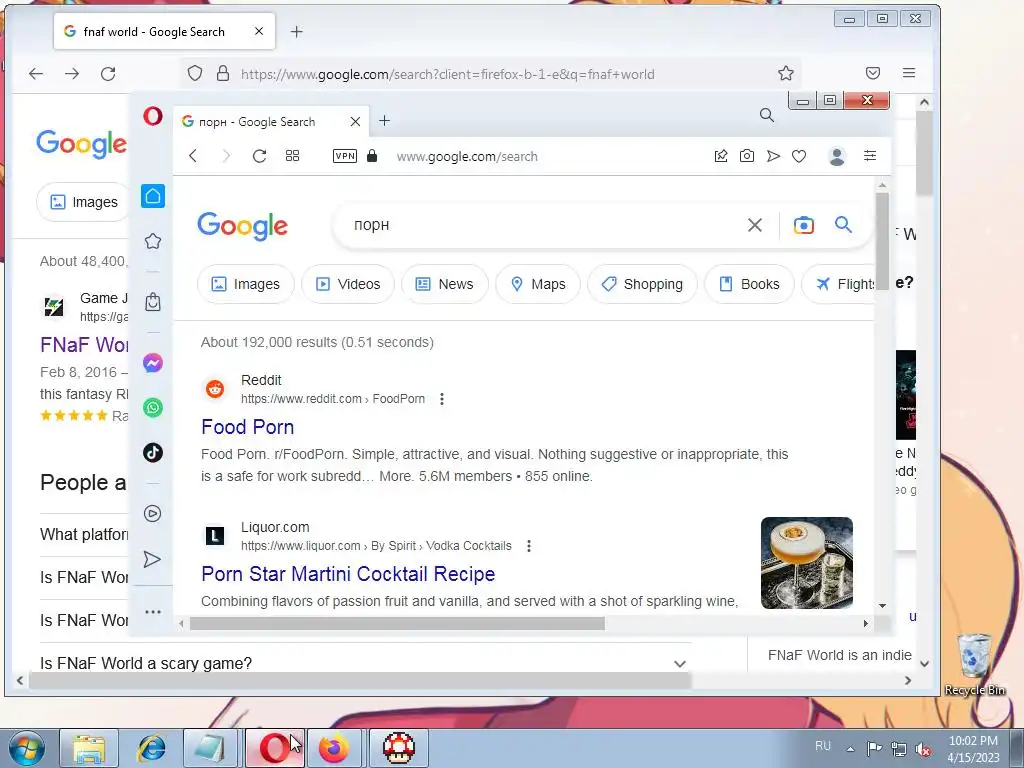Add page to Opera bookmarks heart
The width and height of the screenshot is (1024, 768).
799,156
